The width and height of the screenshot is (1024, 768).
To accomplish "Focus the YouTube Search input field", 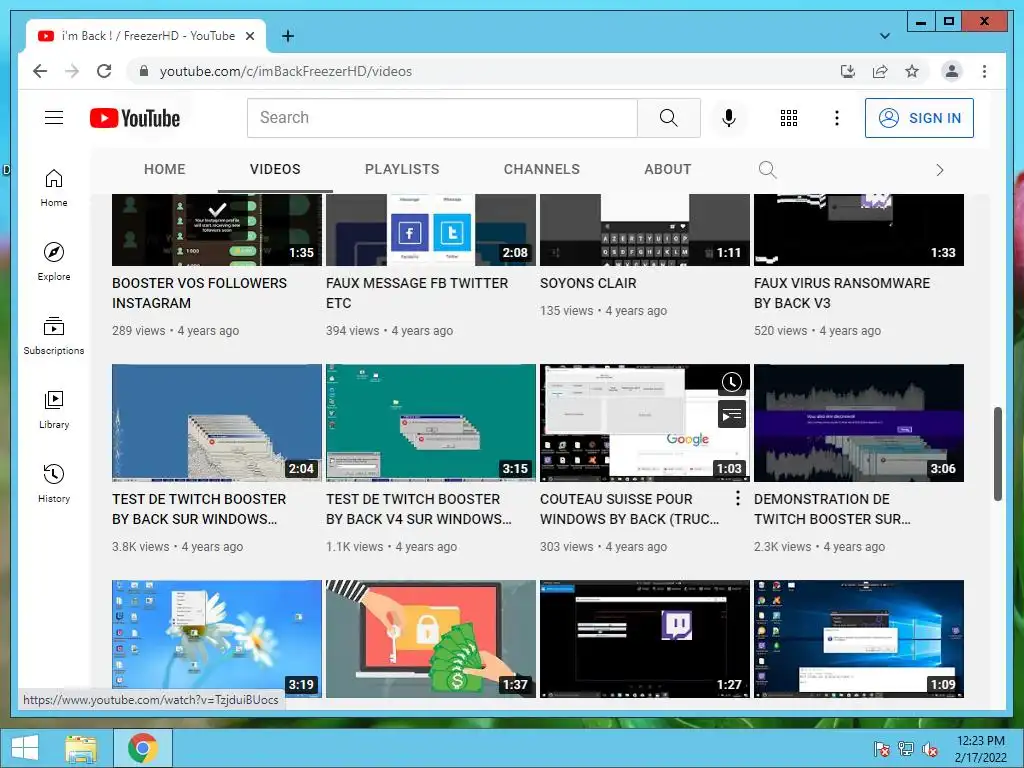I will (442, 118).
